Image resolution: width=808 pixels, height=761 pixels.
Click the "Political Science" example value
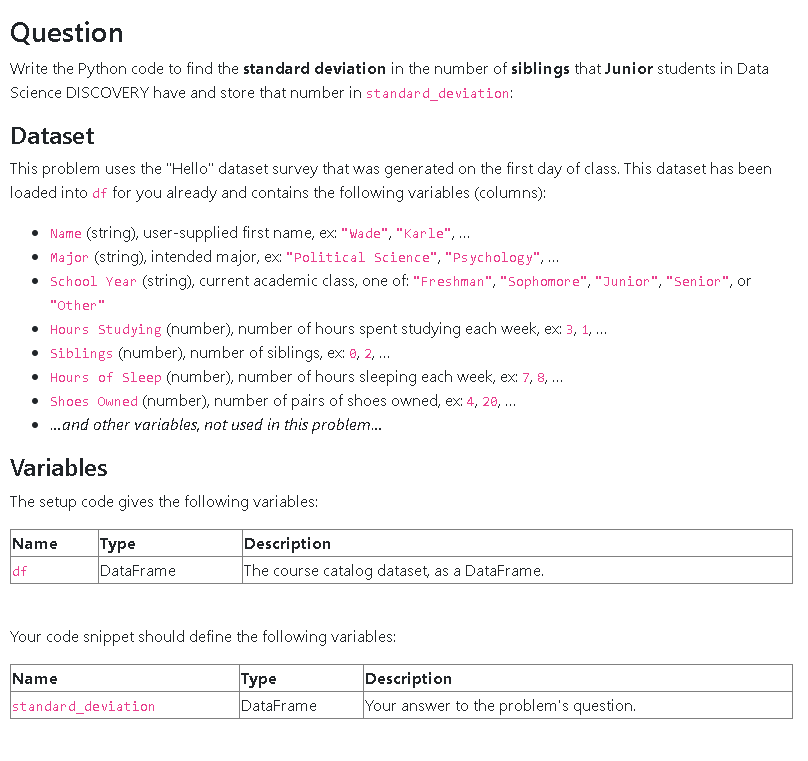click(x=362, y=258)
